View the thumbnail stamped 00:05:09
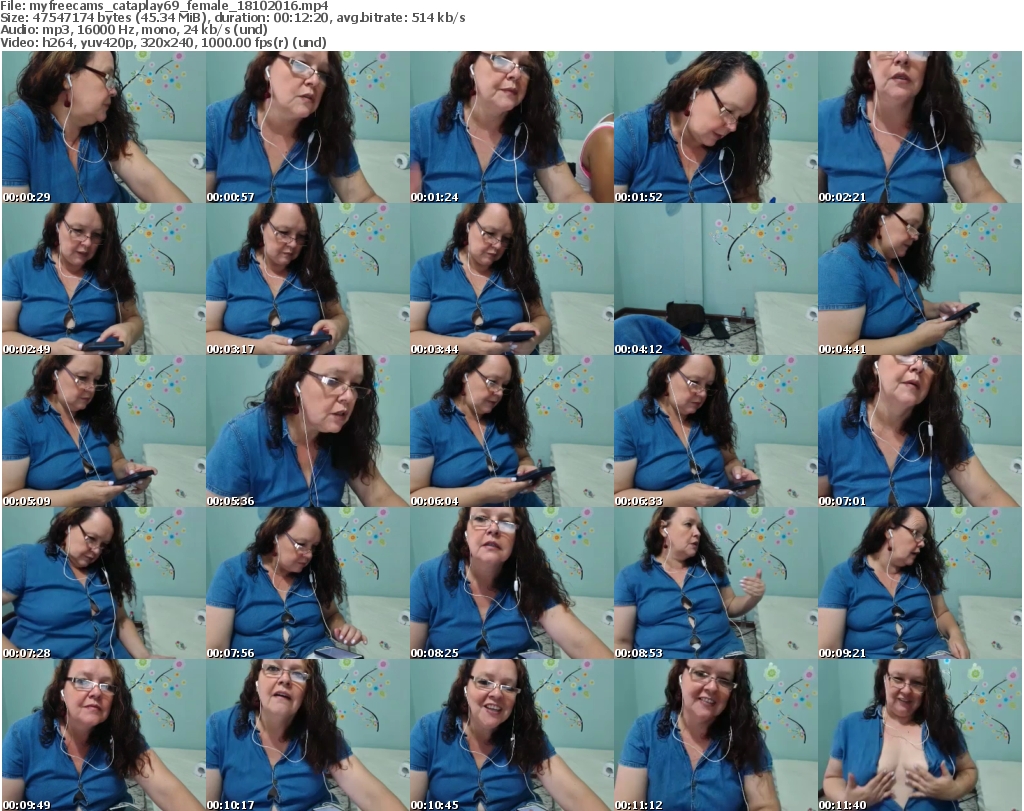The image size is (1024, 811). tap(104, 431)
